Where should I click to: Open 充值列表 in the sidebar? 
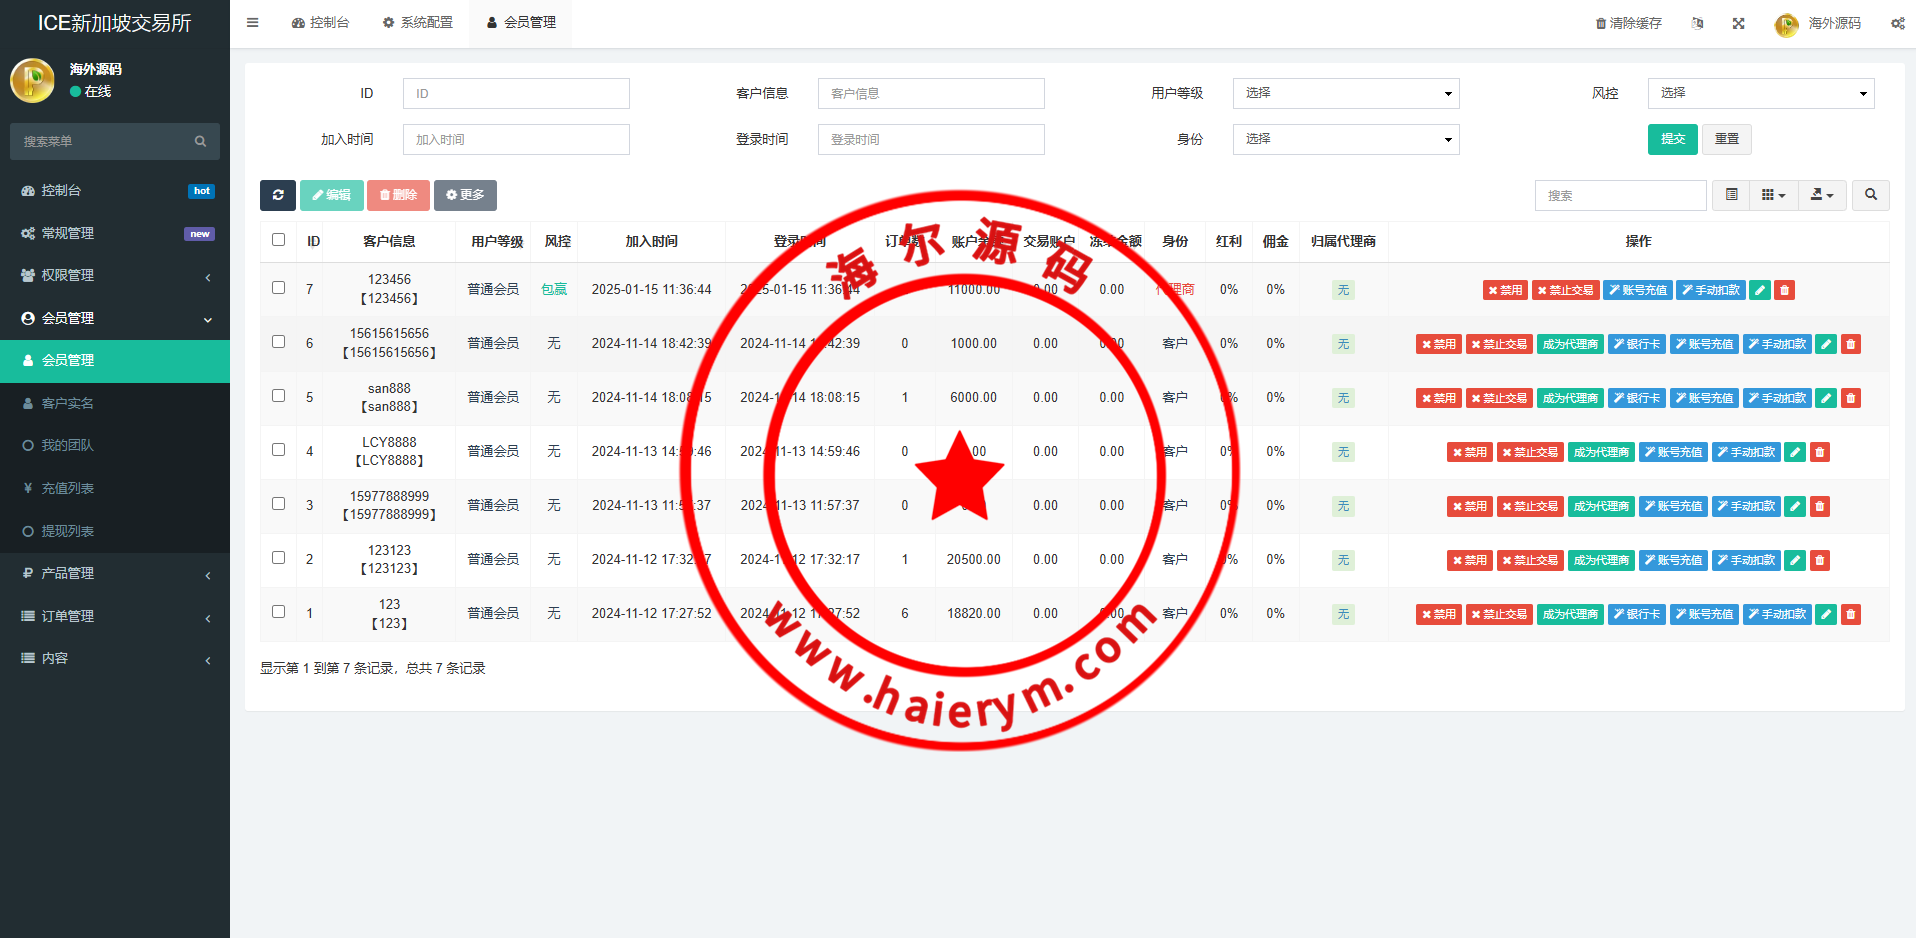pos(68,488)
